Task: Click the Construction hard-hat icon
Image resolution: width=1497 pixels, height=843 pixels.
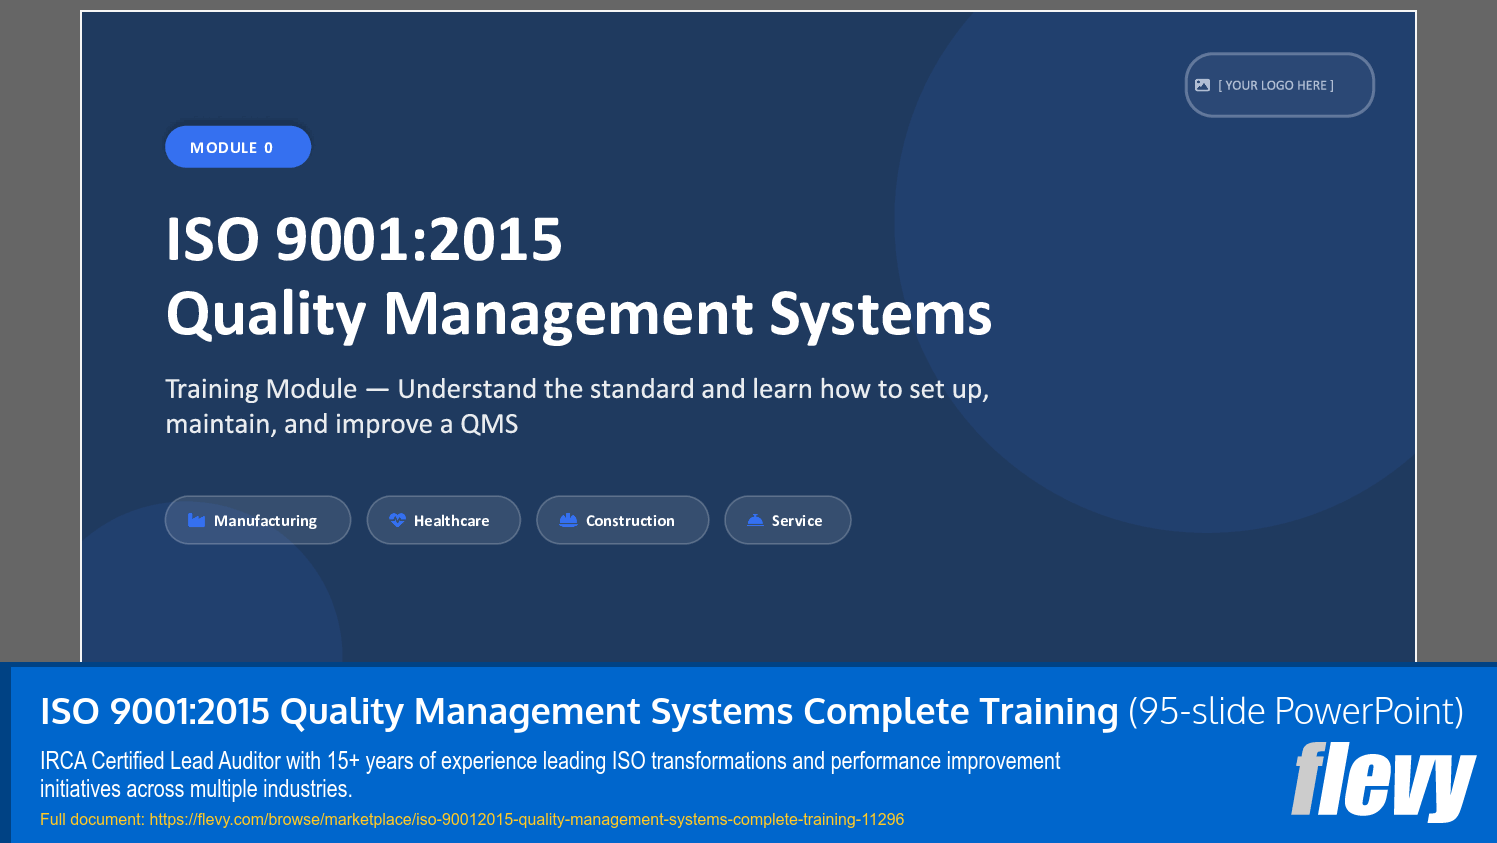Action: (x=567, y=519)
